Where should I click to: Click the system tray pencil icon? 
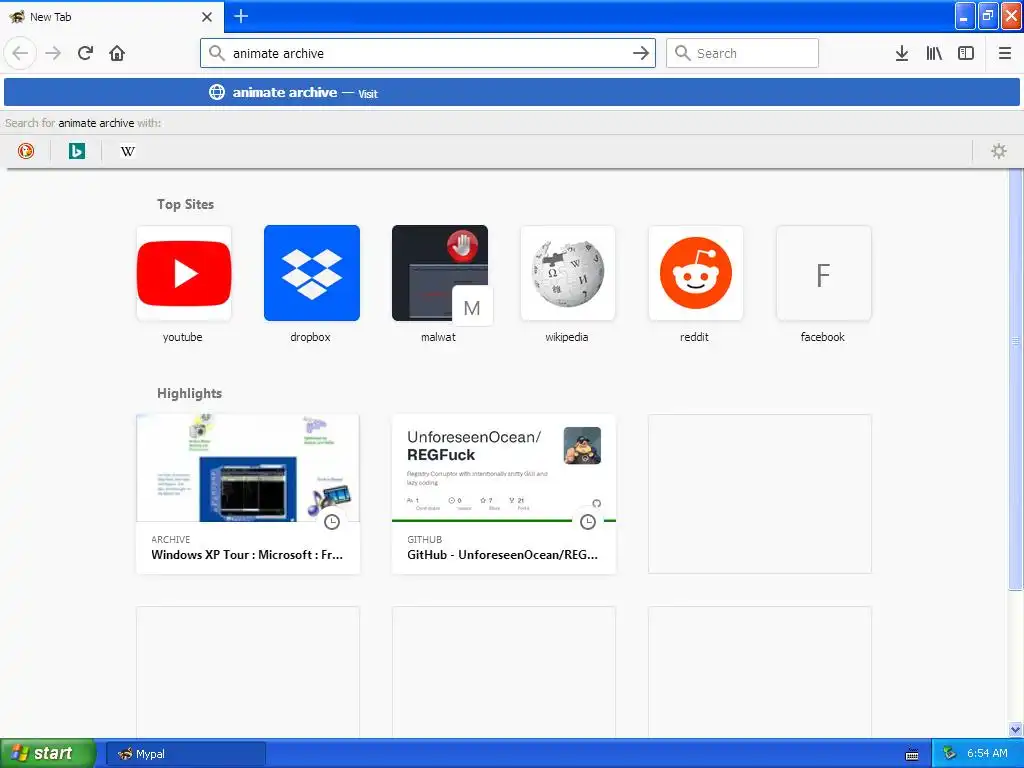click(x=949, y=754)
